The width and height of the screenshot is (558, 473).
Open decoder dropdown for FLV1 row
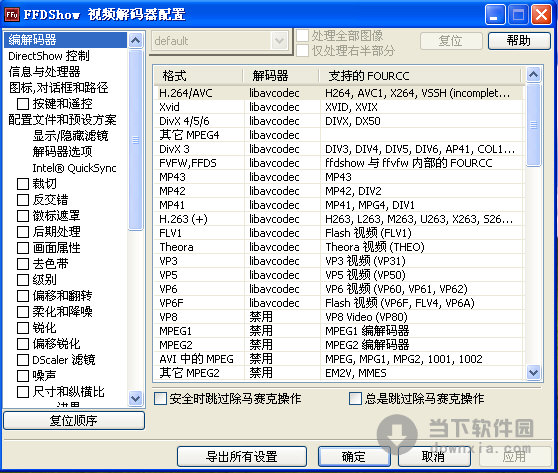coord(282,233)
